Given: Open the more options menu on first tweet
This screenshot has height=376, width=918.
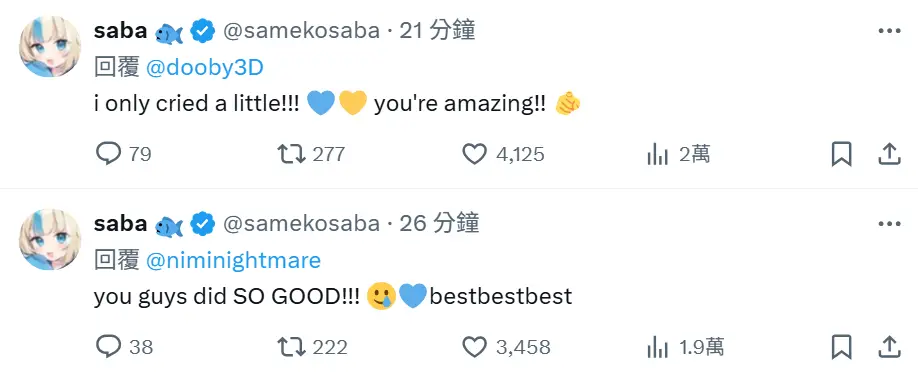Looking at the screenshot, I should [x=889, y=31].
